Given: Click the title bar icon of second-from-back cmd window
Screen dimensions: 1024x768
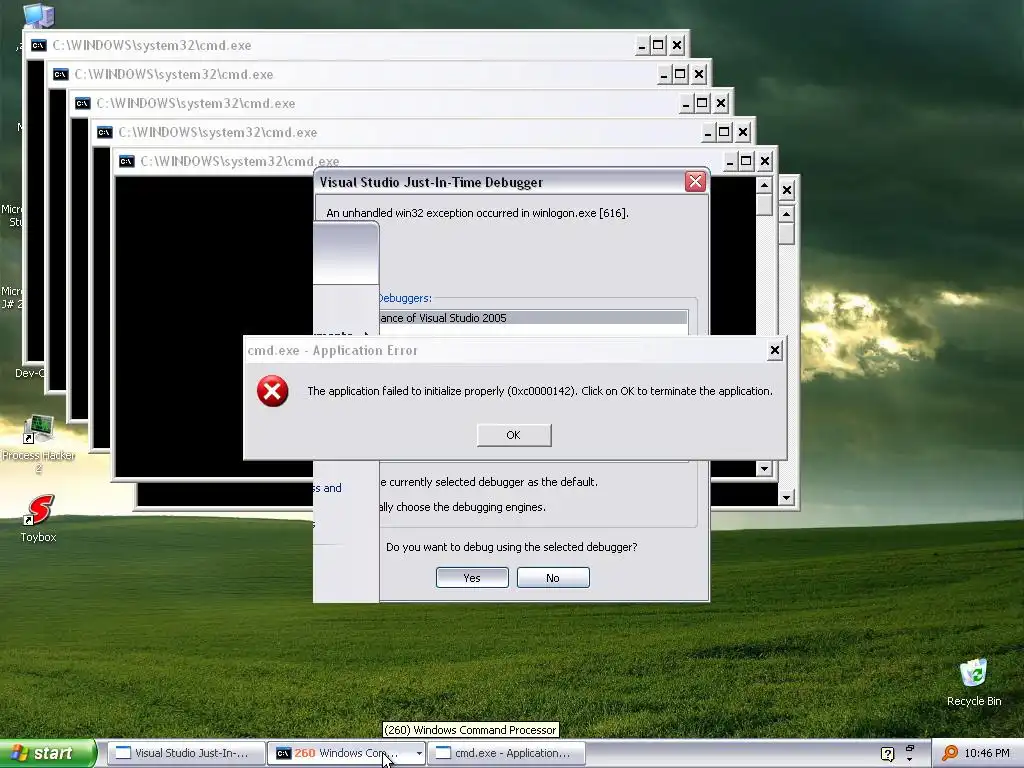Looking at the screenshot, I should pos(61,74).
